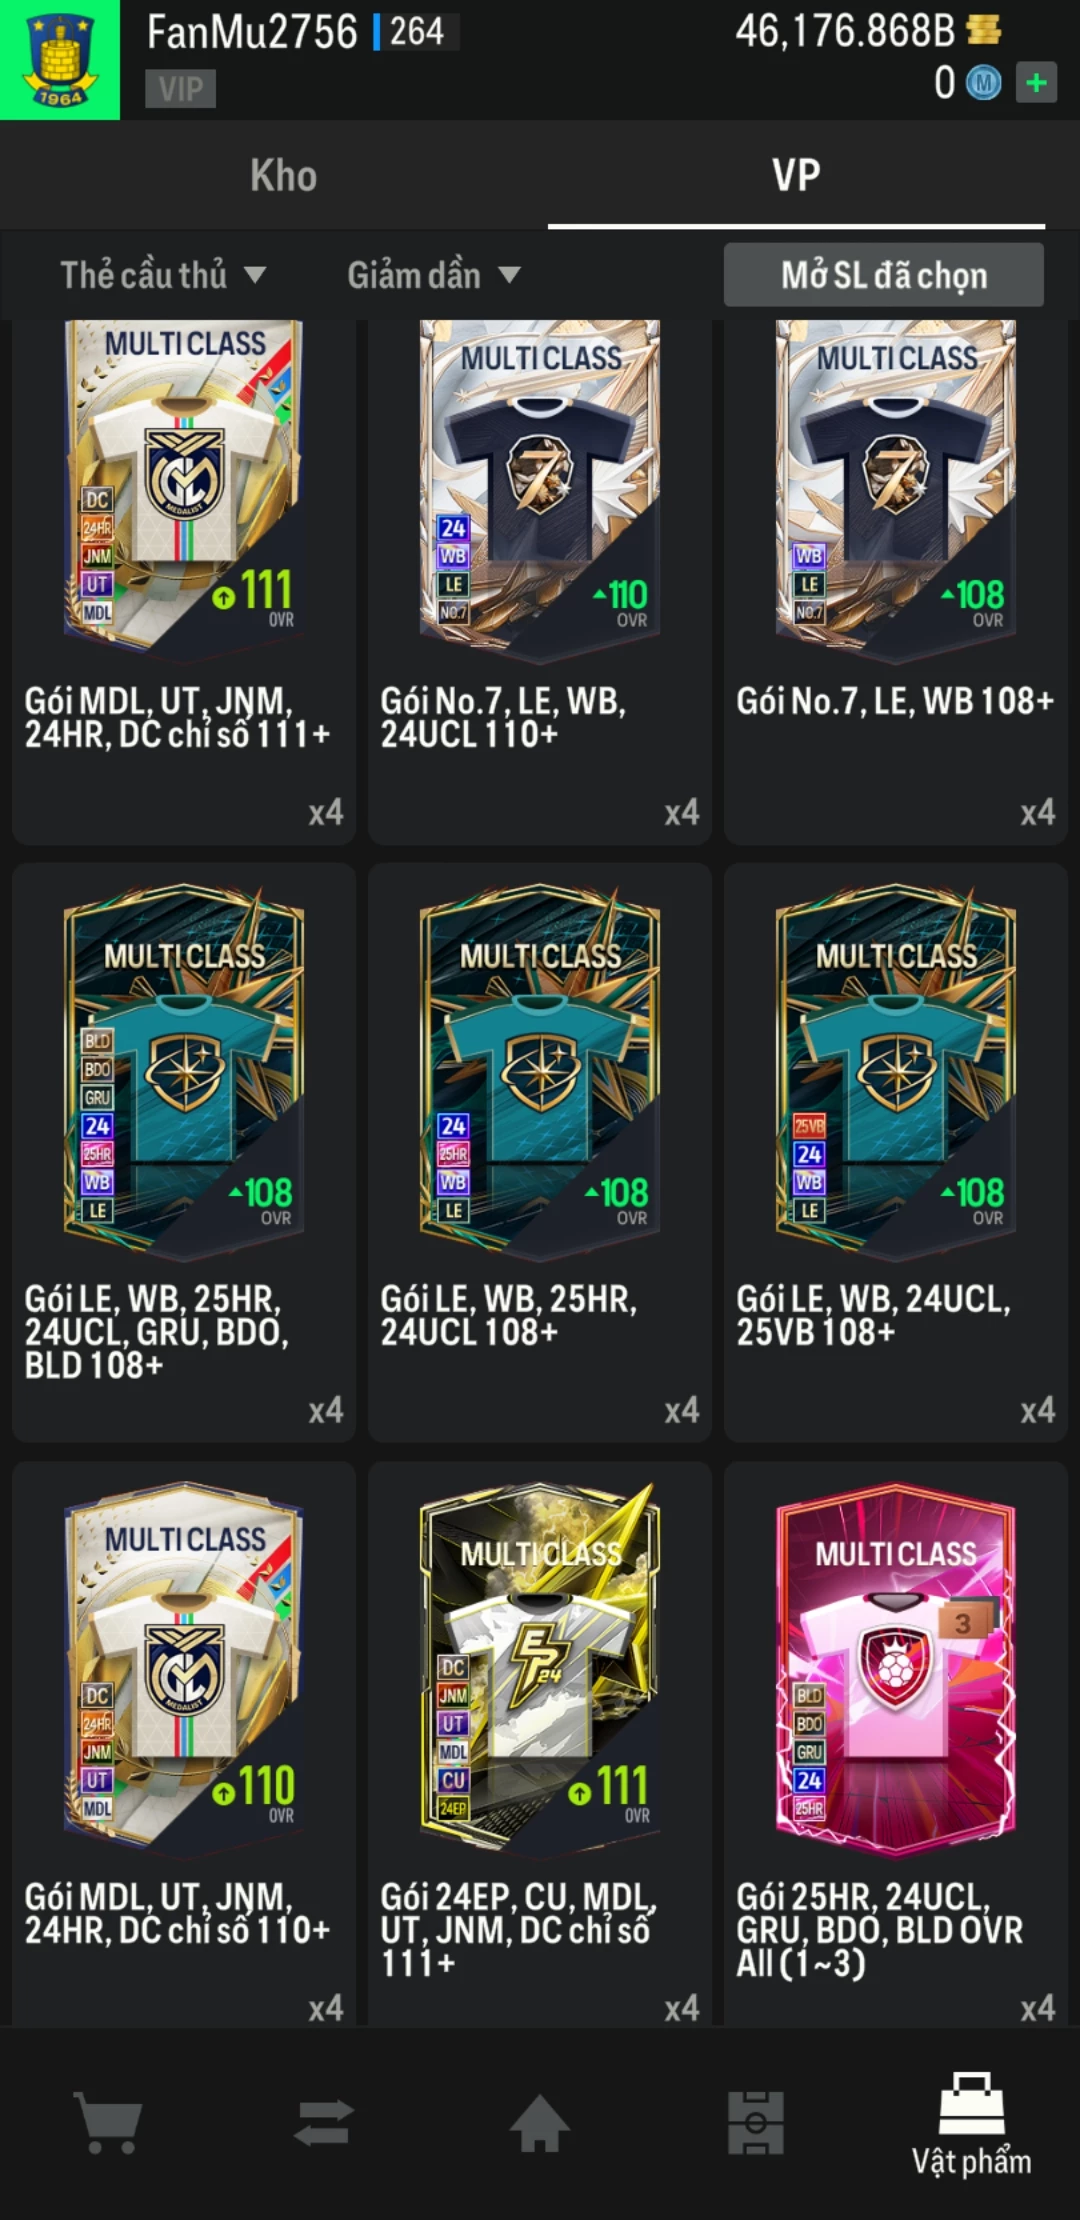Tap the club crest 1964 badge
Viewport: 1080px width, 2220px height.
click(60, 60)
